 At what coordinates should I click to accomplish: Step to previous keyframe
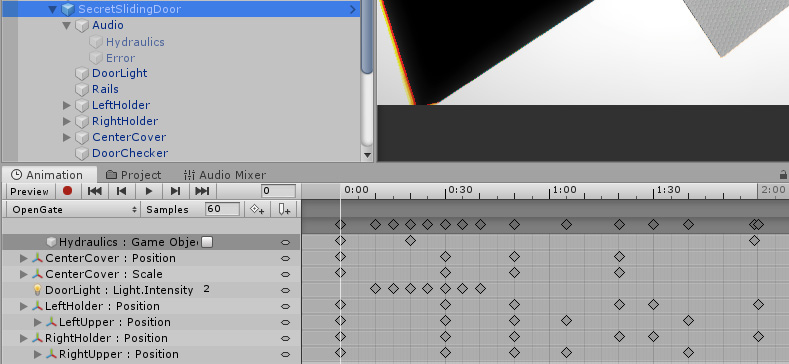coord(121,191)
